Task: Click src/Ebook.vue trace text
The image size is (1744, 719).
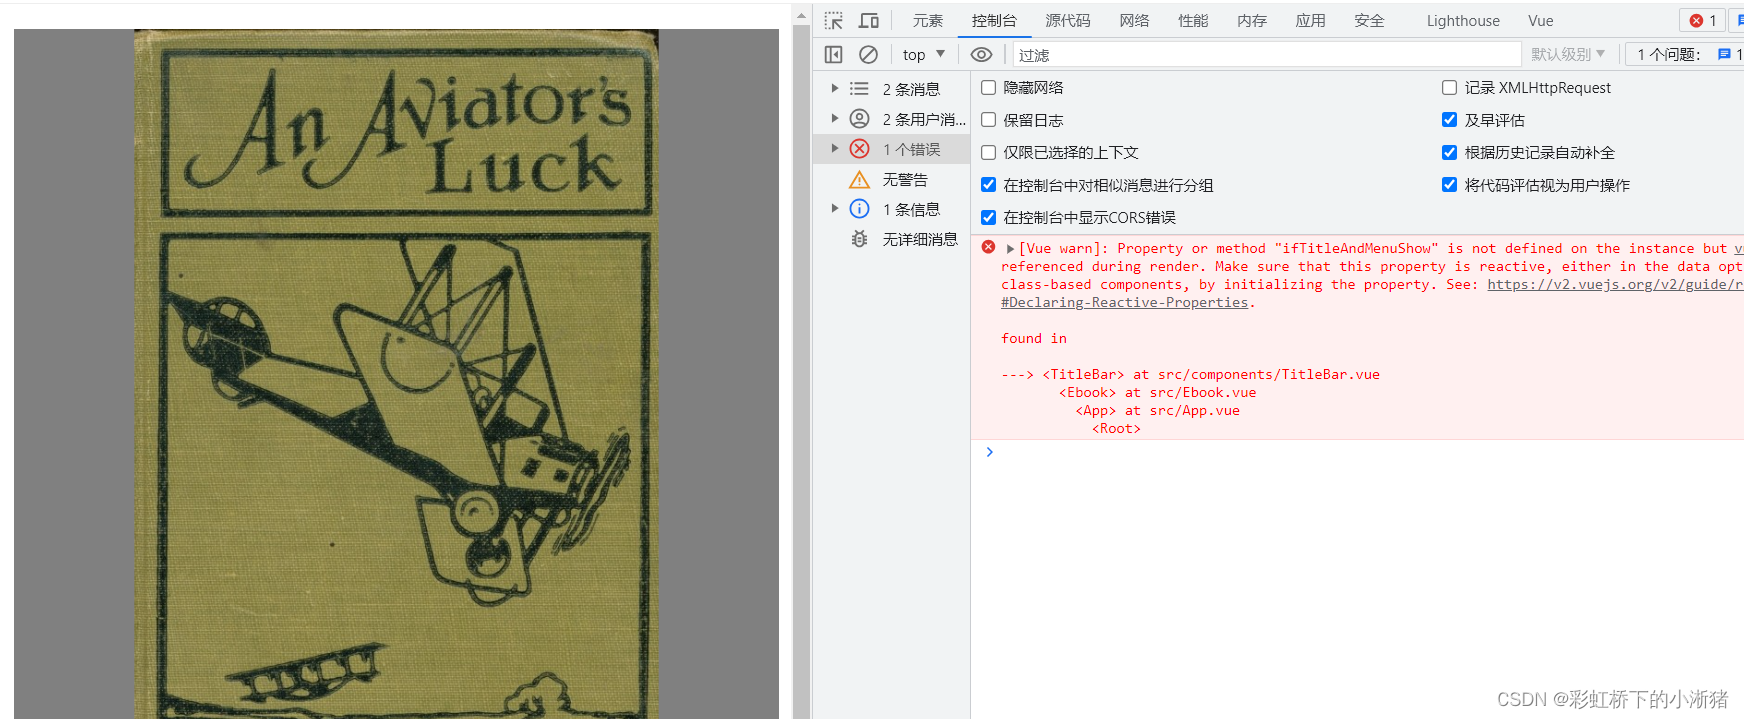Action: 1203,393
